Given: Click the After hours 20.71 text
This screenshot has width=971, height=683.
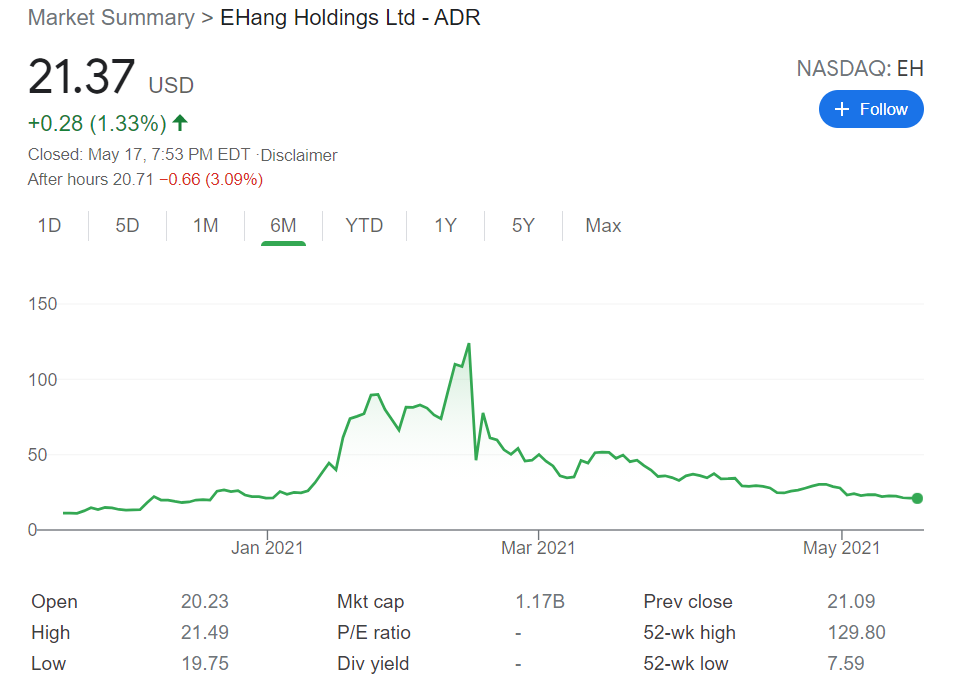Looking at the screenshot, I should [90, 180].
